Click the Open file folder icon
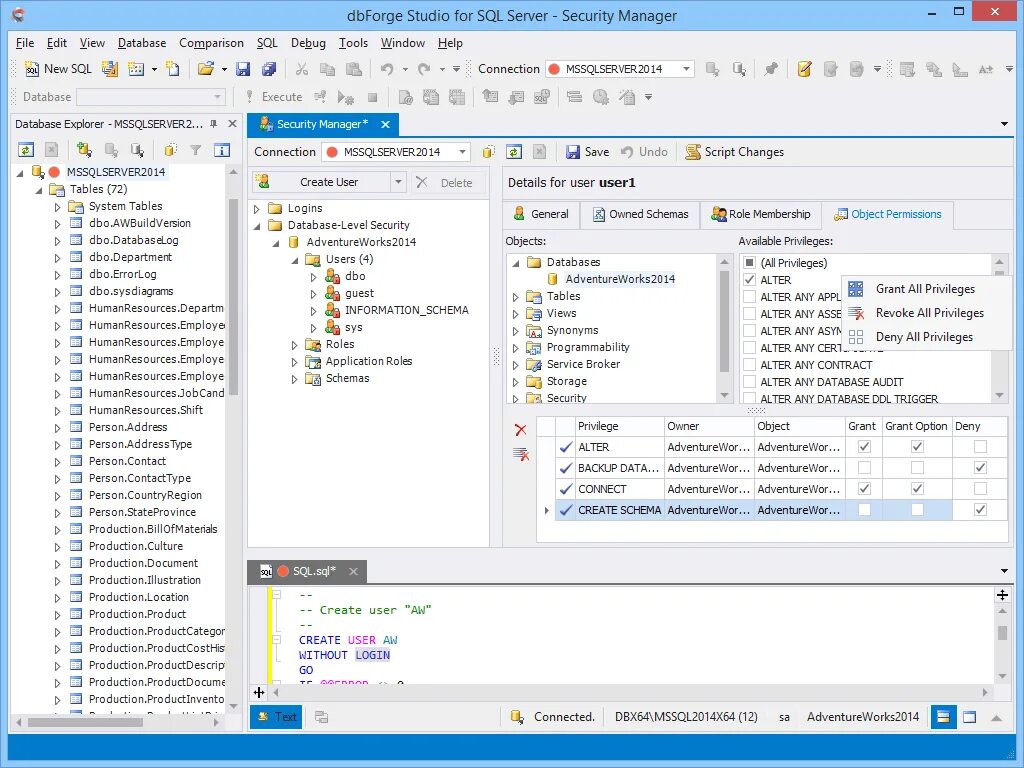 (206, 69)
